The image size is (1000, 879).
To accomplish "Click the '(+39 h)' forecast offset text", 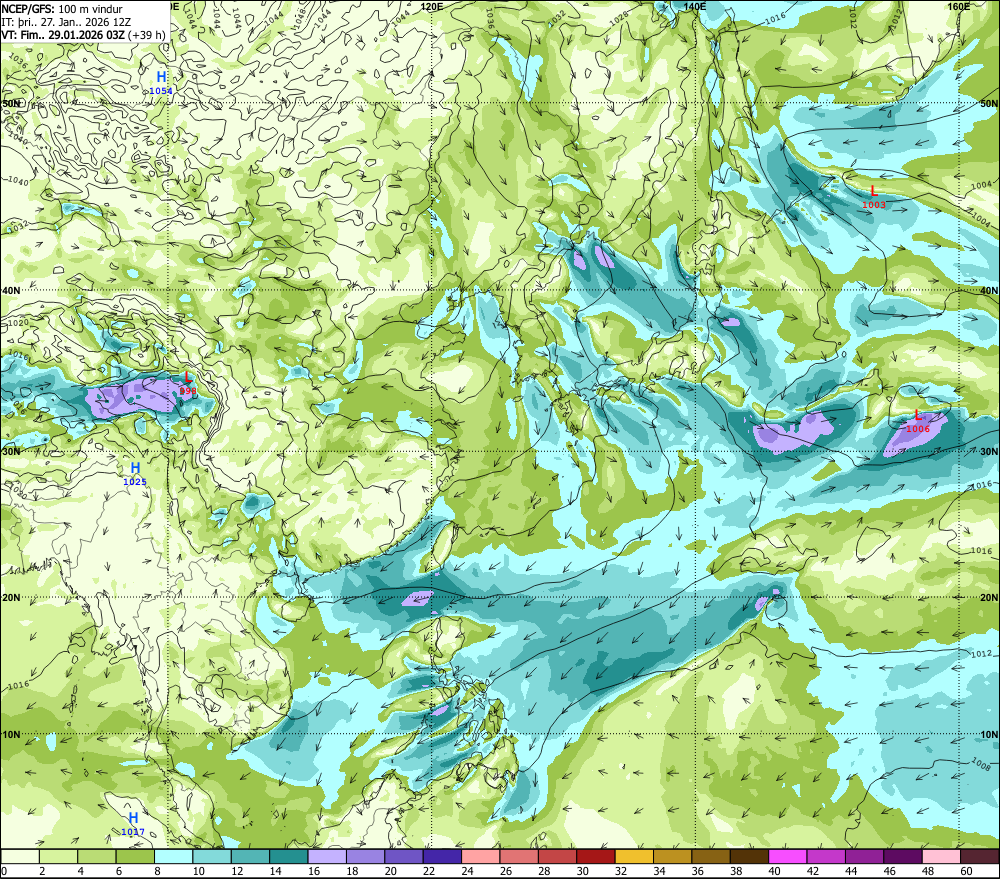I will (147, 34).
